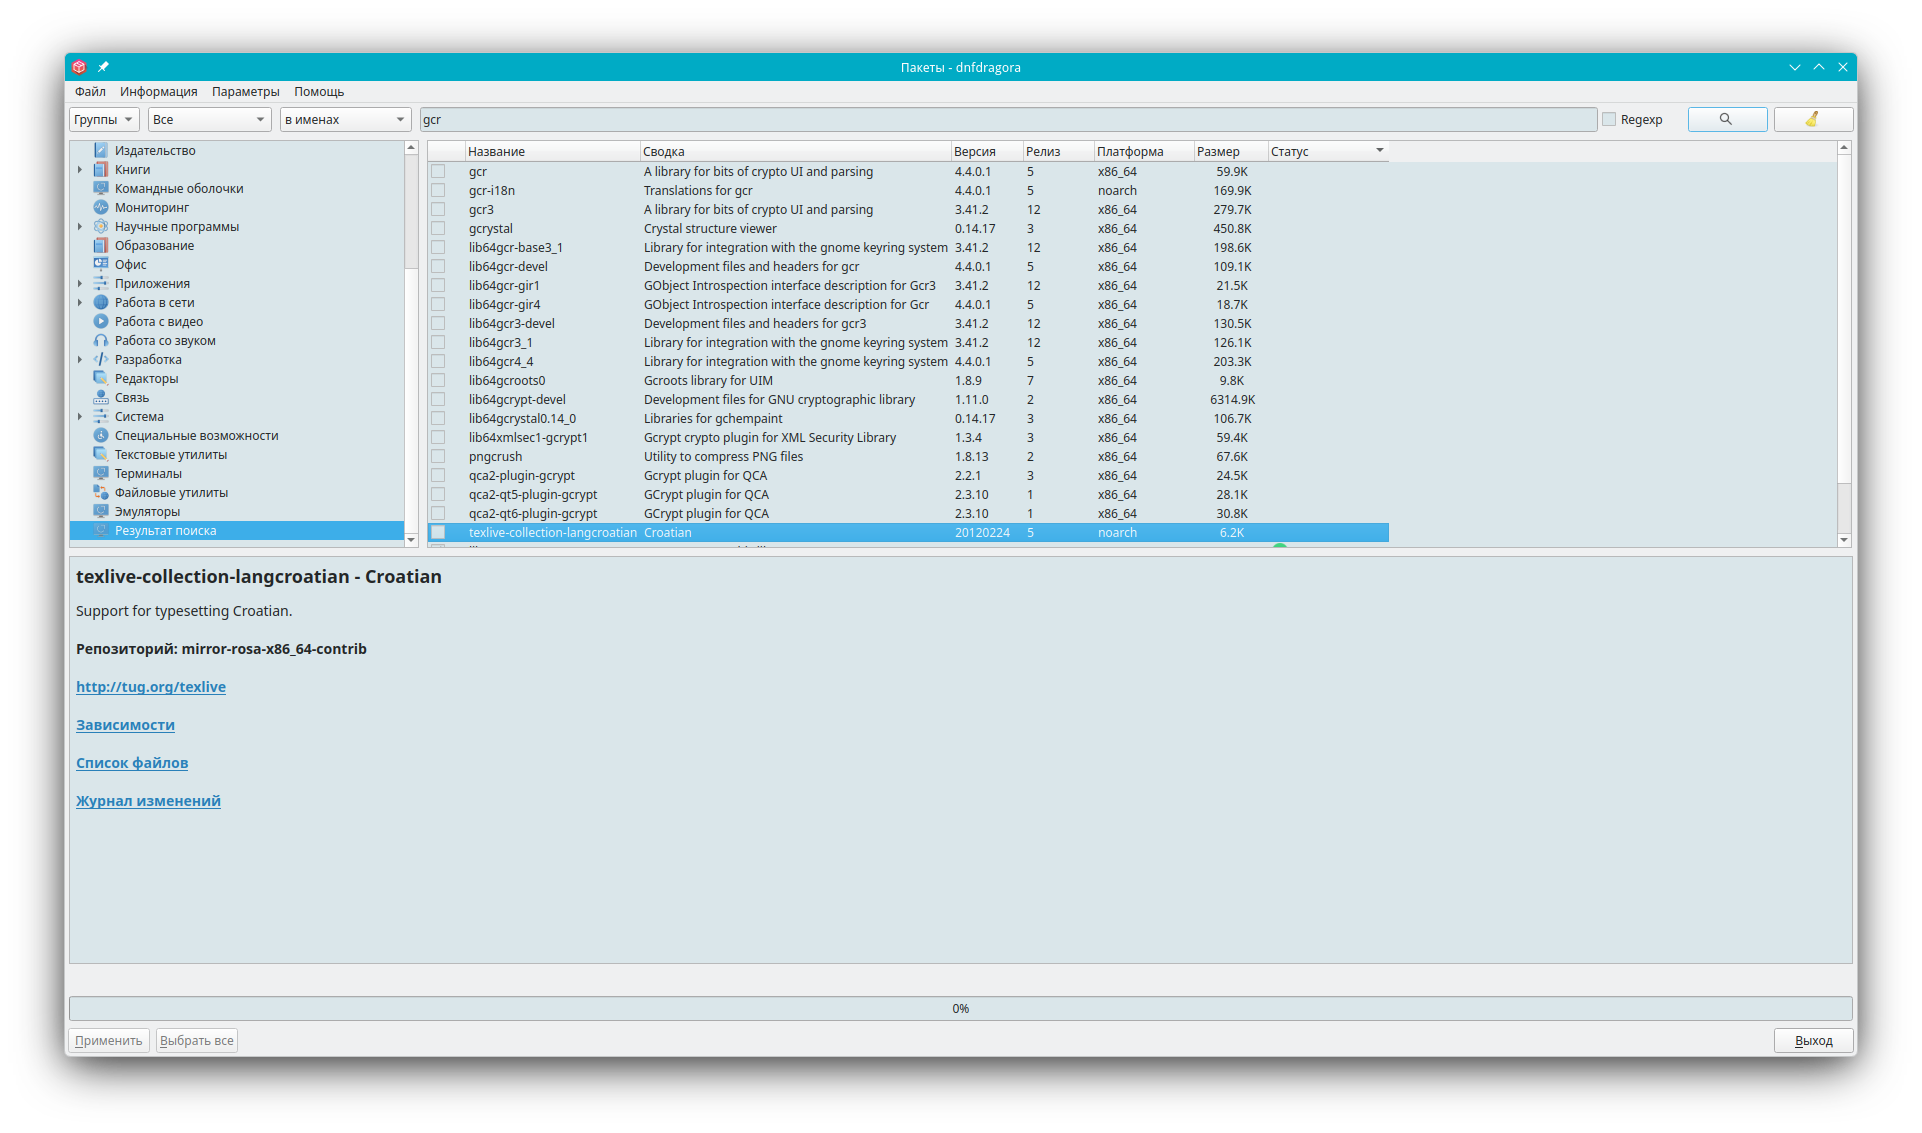Click the magnifier search button
Viewport: 1922px width, 1133px height.
1726,119
